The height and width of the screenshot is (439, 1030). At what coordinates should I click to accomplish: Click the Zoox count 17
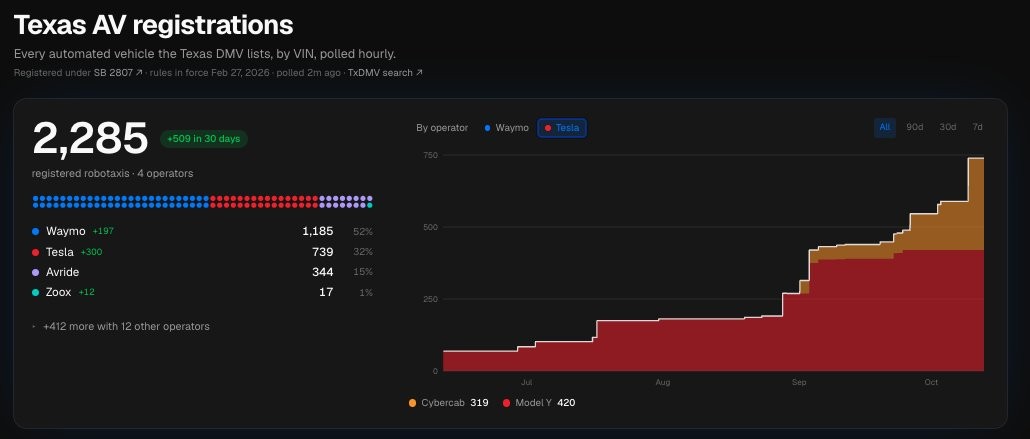coord(326,292)
